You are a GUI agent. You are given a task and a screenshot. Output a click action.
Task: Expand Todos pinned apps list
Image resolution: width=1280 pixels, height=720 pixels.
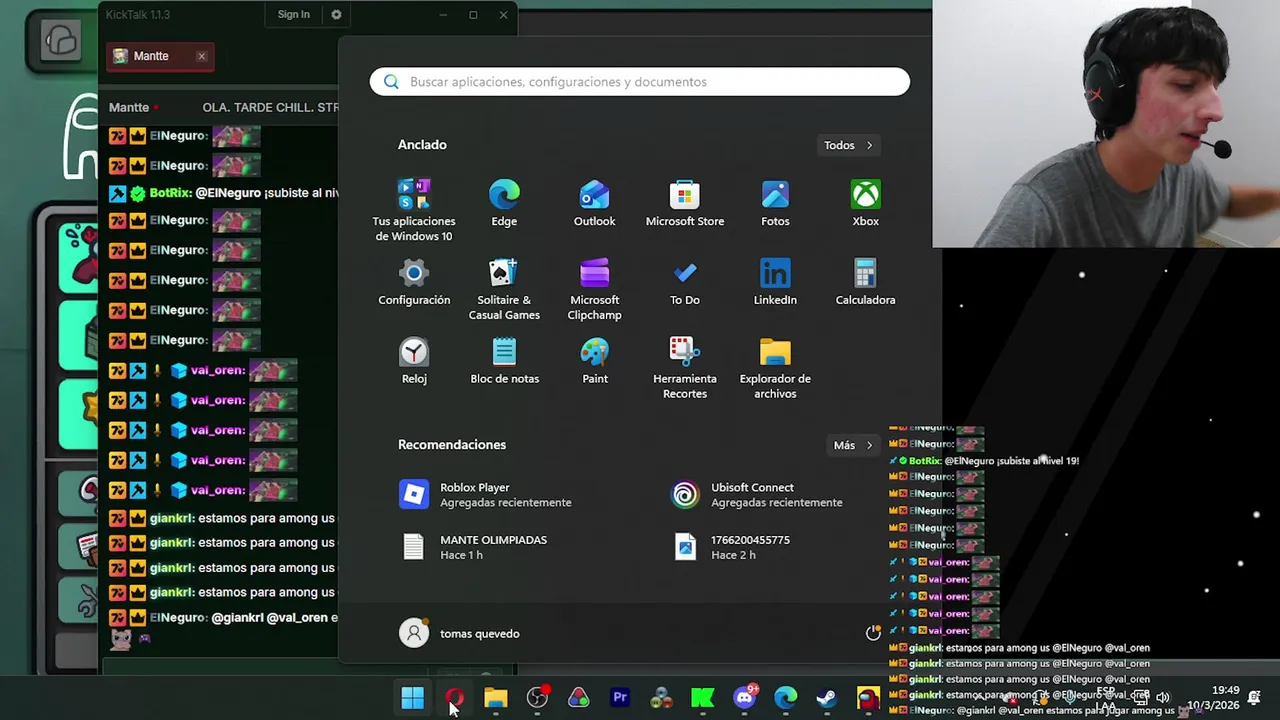pyautogui.click(x=848, y=145)
